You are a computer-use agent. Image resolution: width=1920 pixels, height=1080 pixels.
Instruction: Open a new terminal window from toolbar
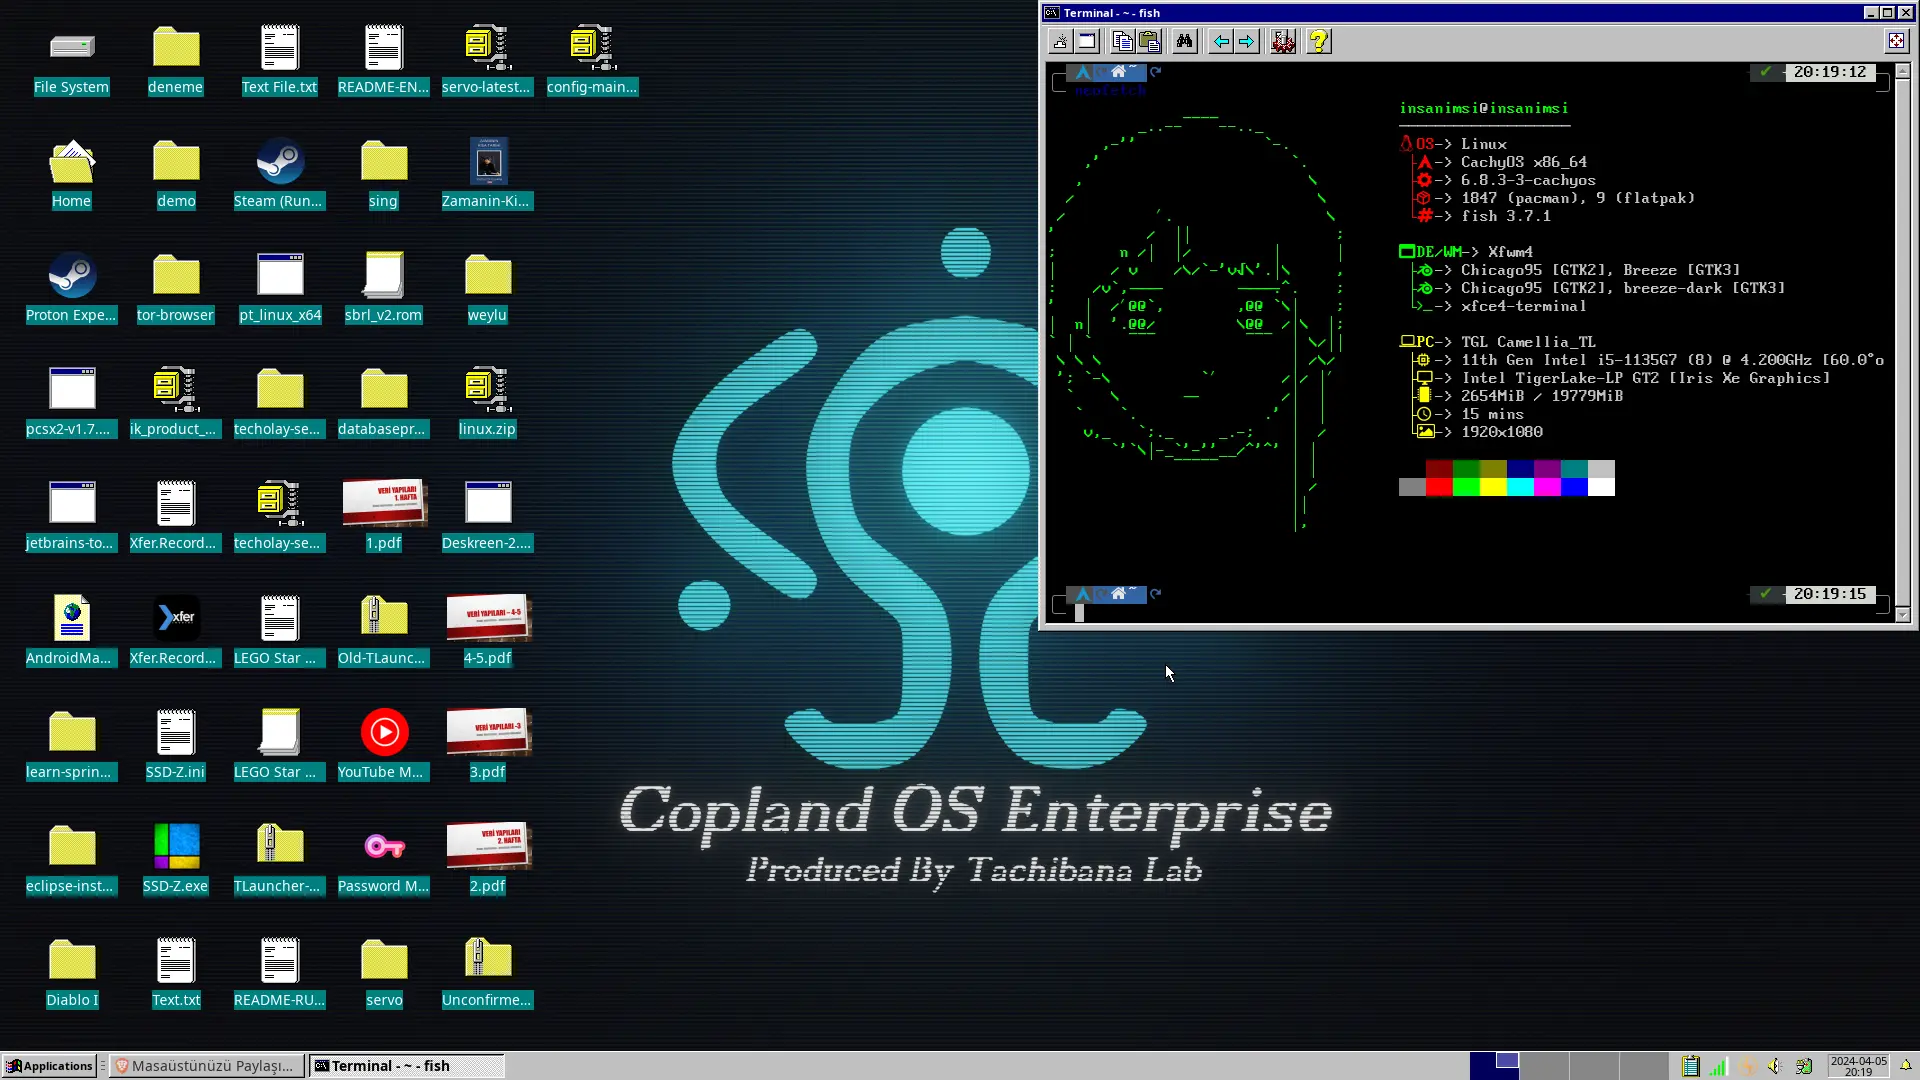(x=1087, y=41)
